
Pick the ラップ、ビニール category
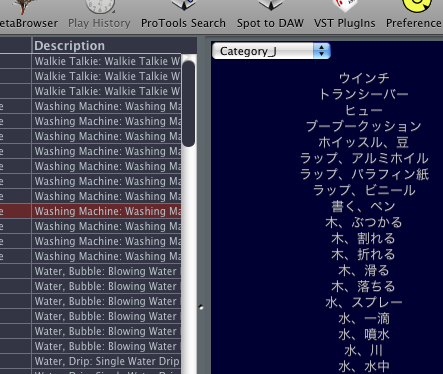click(364, 190)
